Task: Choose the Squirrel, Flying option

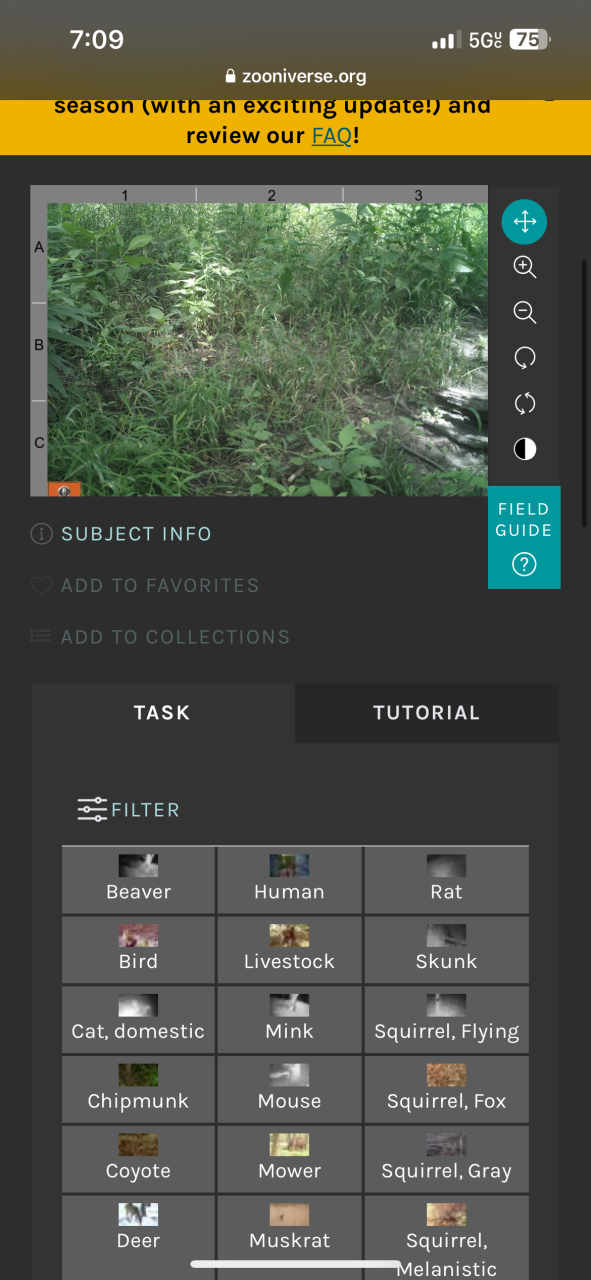Action: point(446,1020)
